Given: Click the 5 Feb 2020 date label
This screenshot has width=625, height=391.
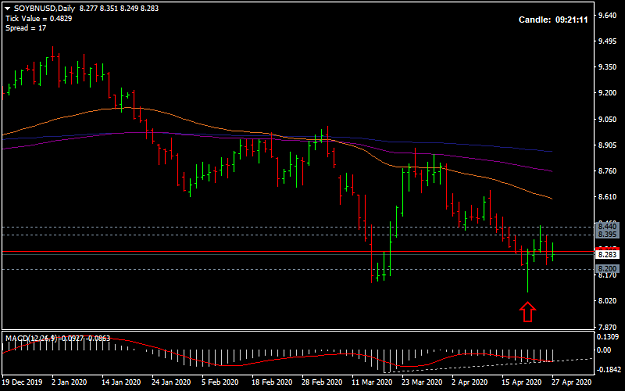Looking at the screenshot, I should coord(220,382).
